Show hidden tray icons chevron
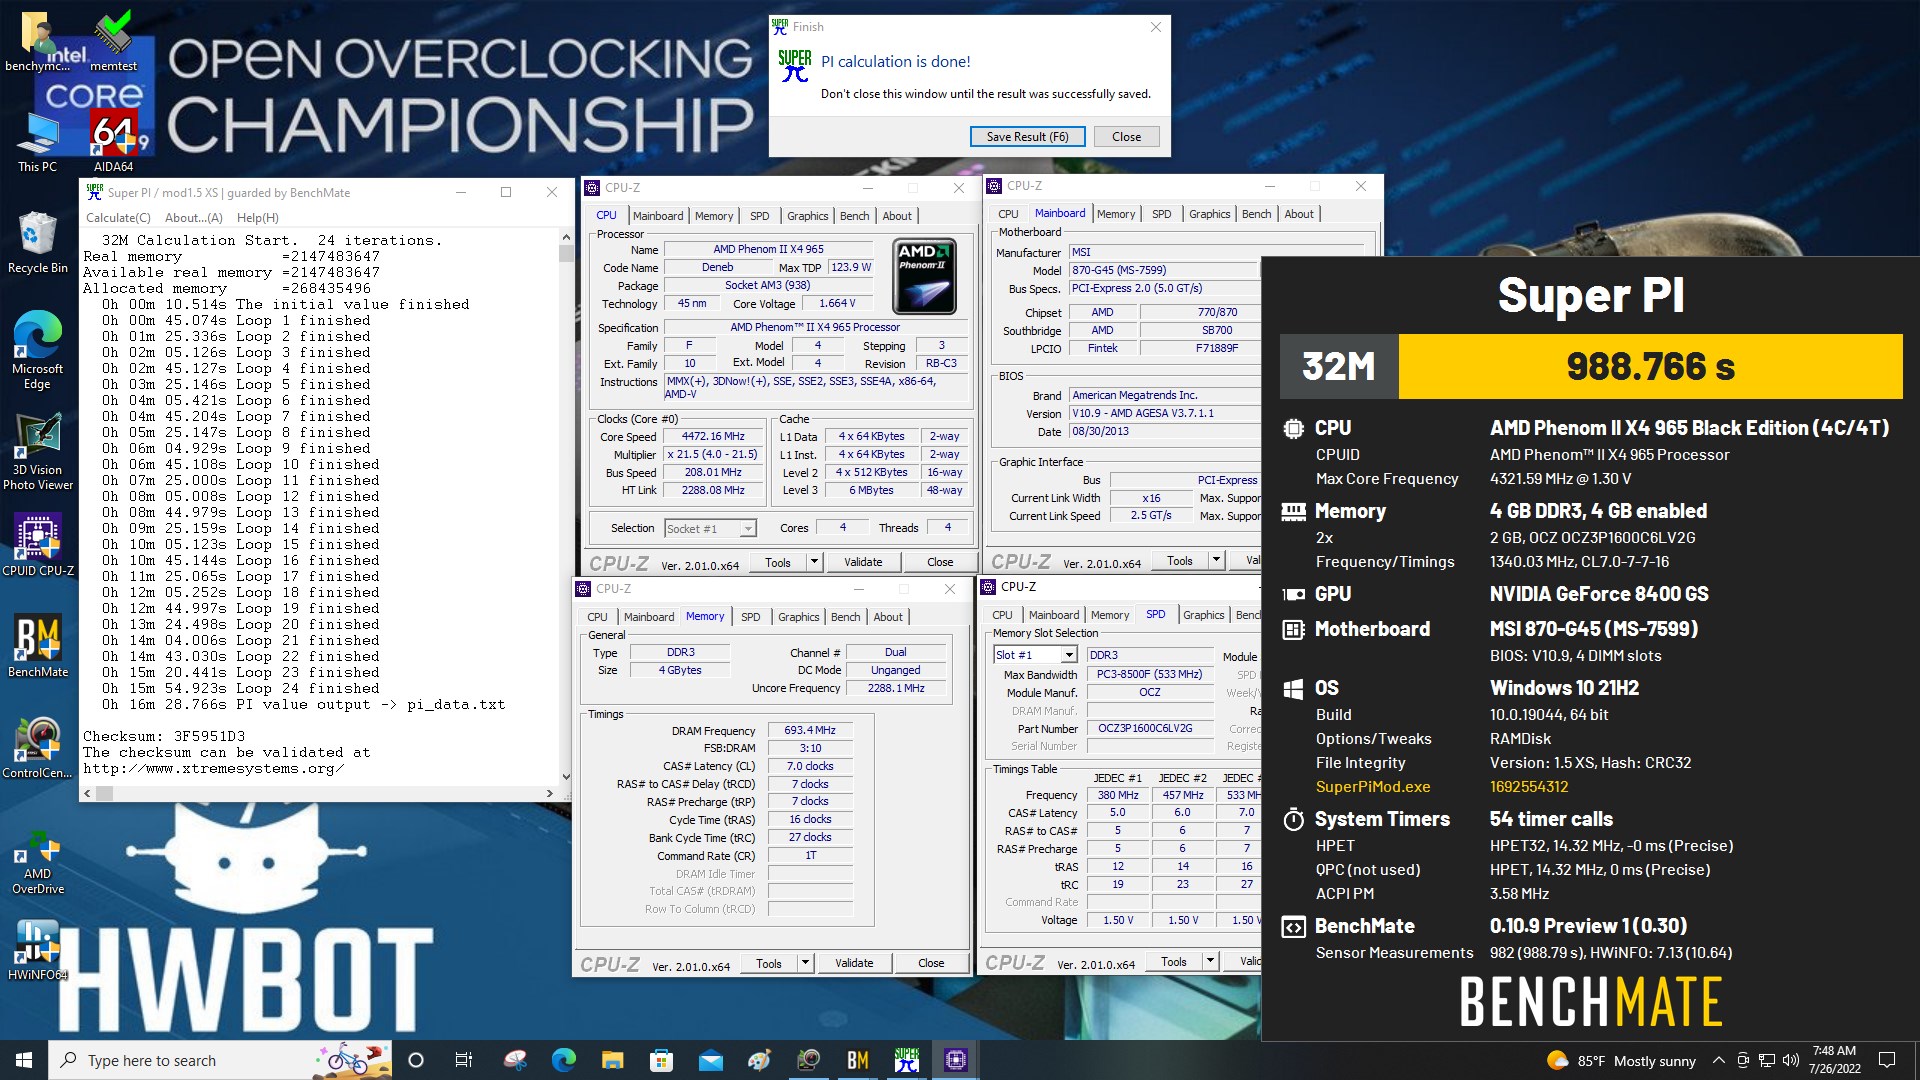The image size is (1920, 1080). point(1718,1060)
